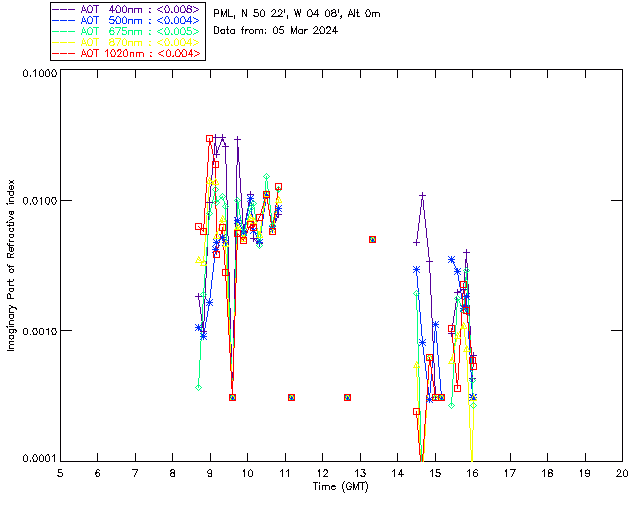
Task: Click the station text 'PML, N 50 22'
Action: [250, 14]
